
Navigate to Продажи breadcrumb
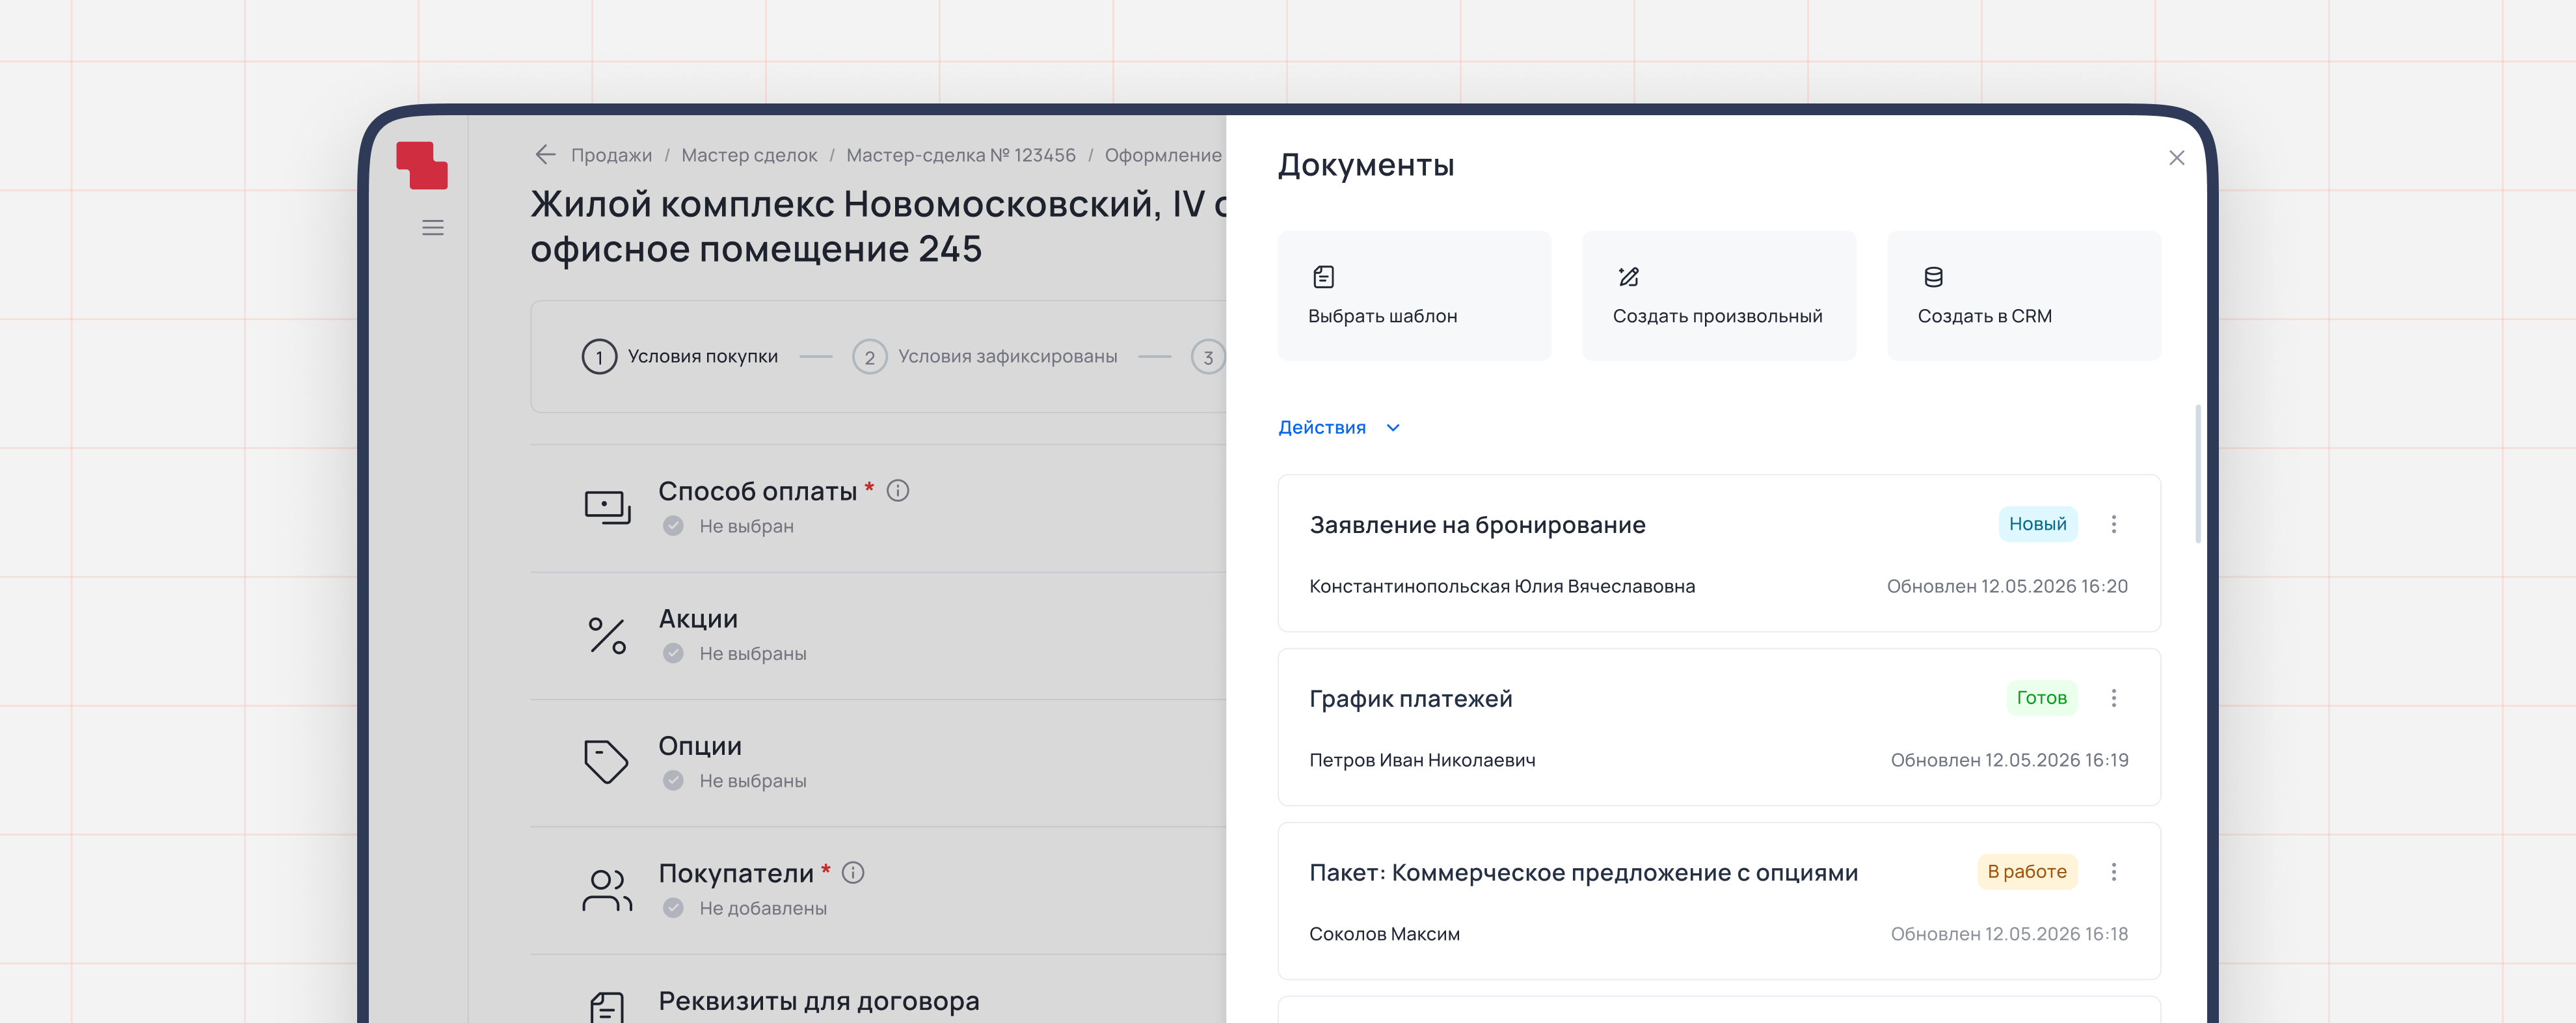coord(611,156)
